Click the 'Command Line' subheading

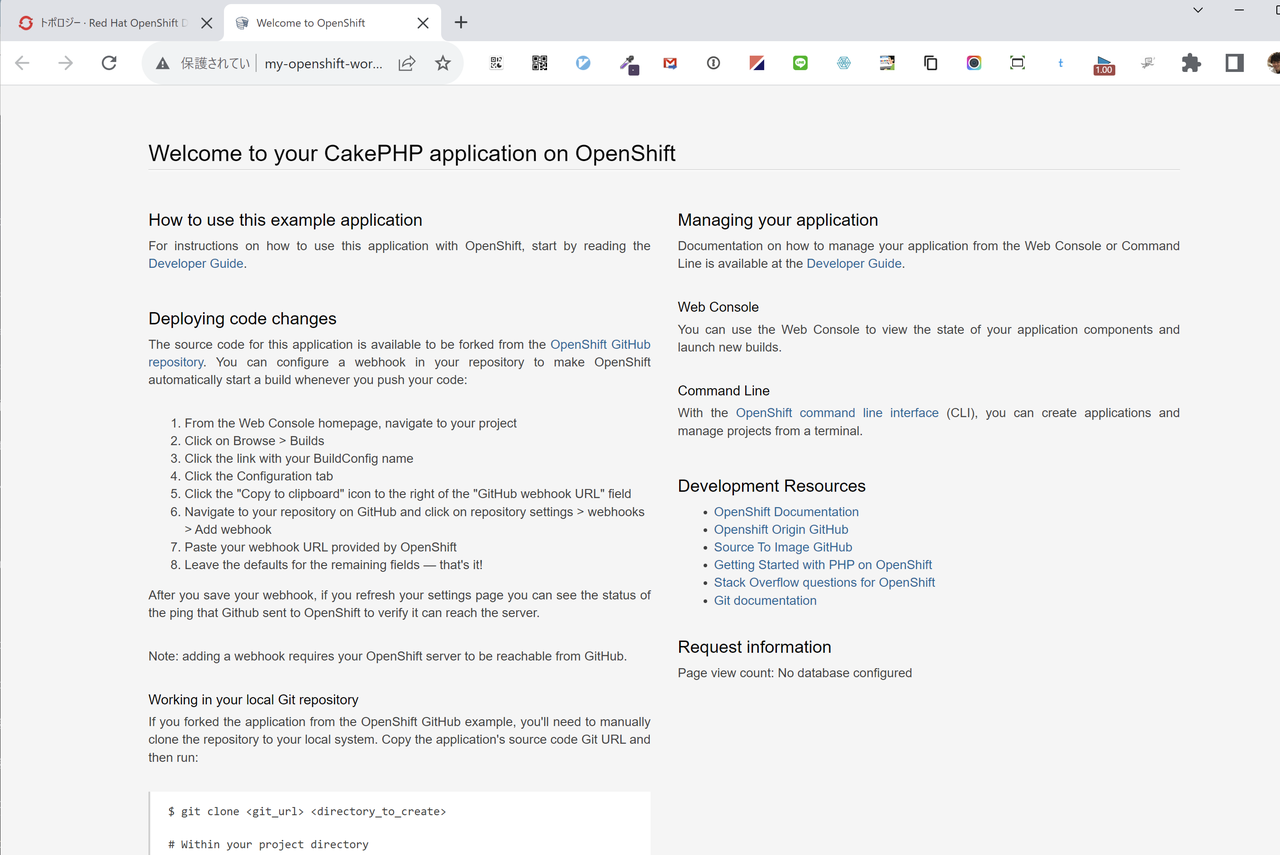tap(724, 391)
